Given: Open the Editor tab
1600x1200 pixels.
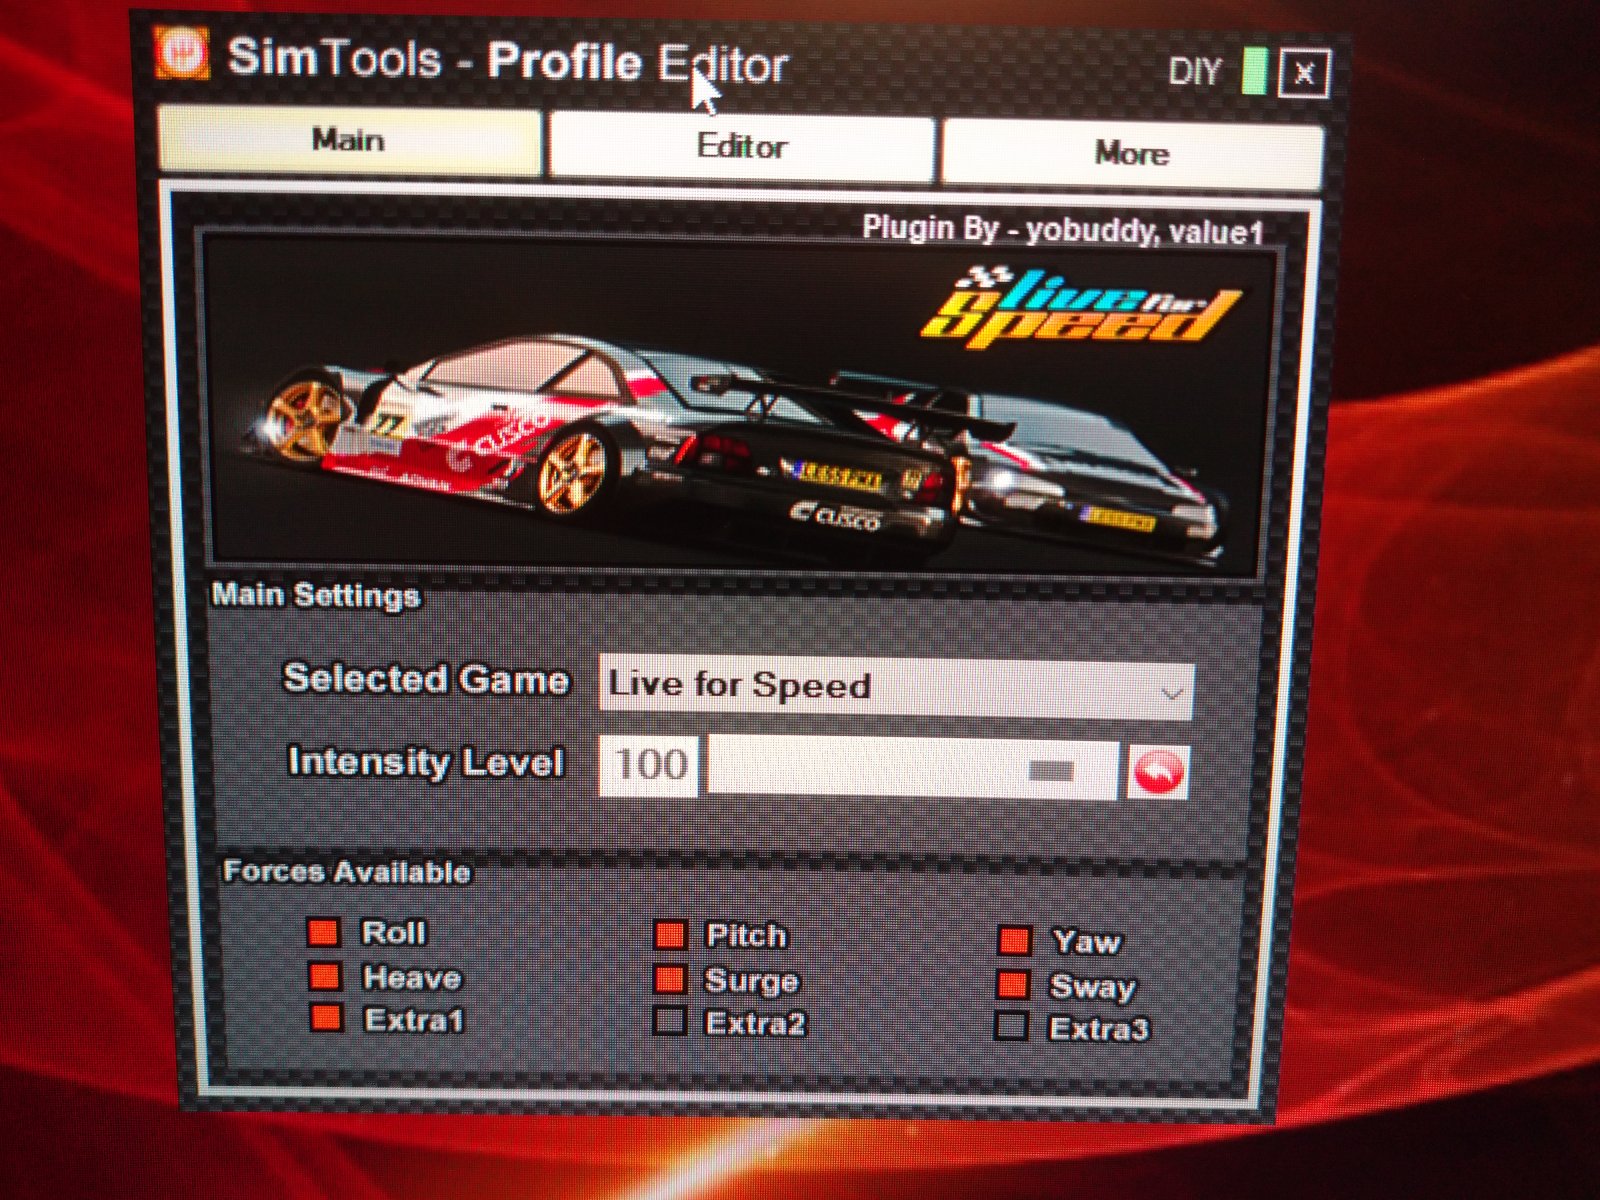Looking at the screenshot, I should [x=742, y=148].
